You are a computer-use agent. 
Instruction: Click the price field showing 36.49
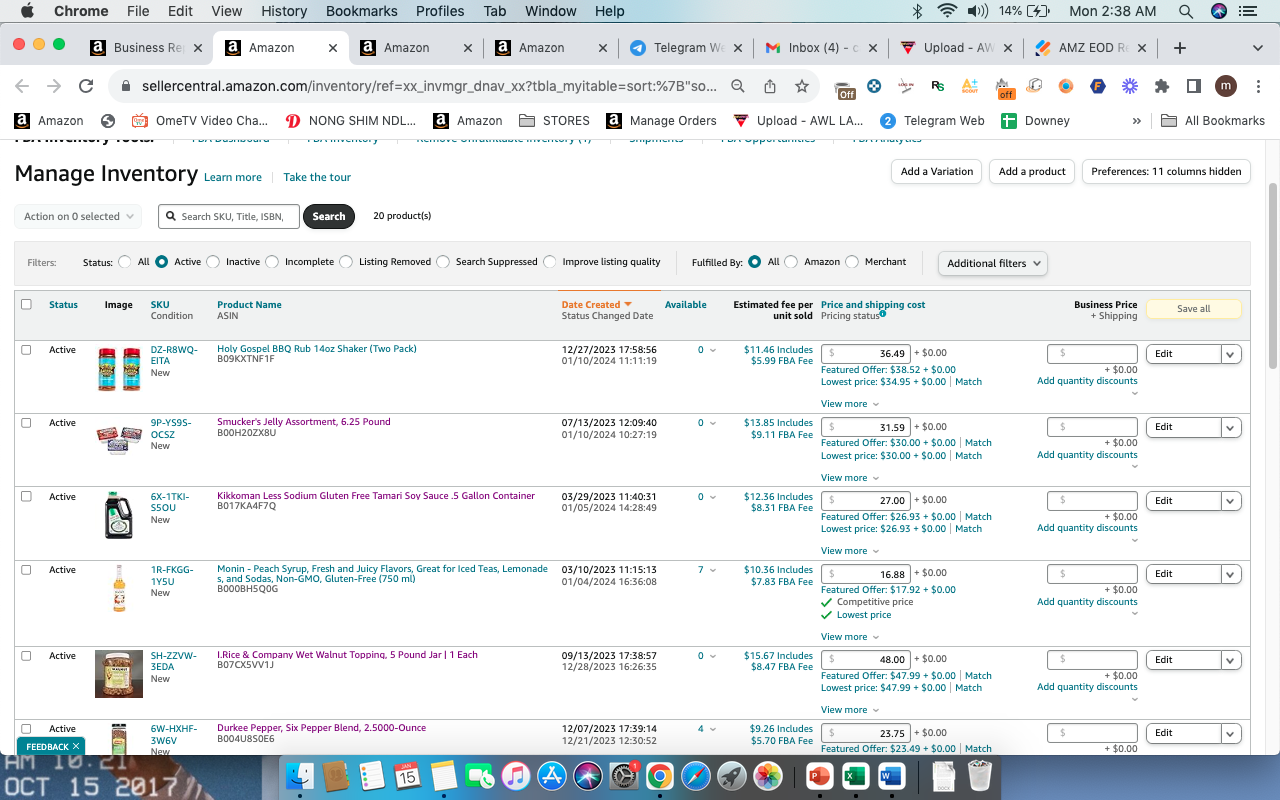pyautogui.click(x=866, y=353)
